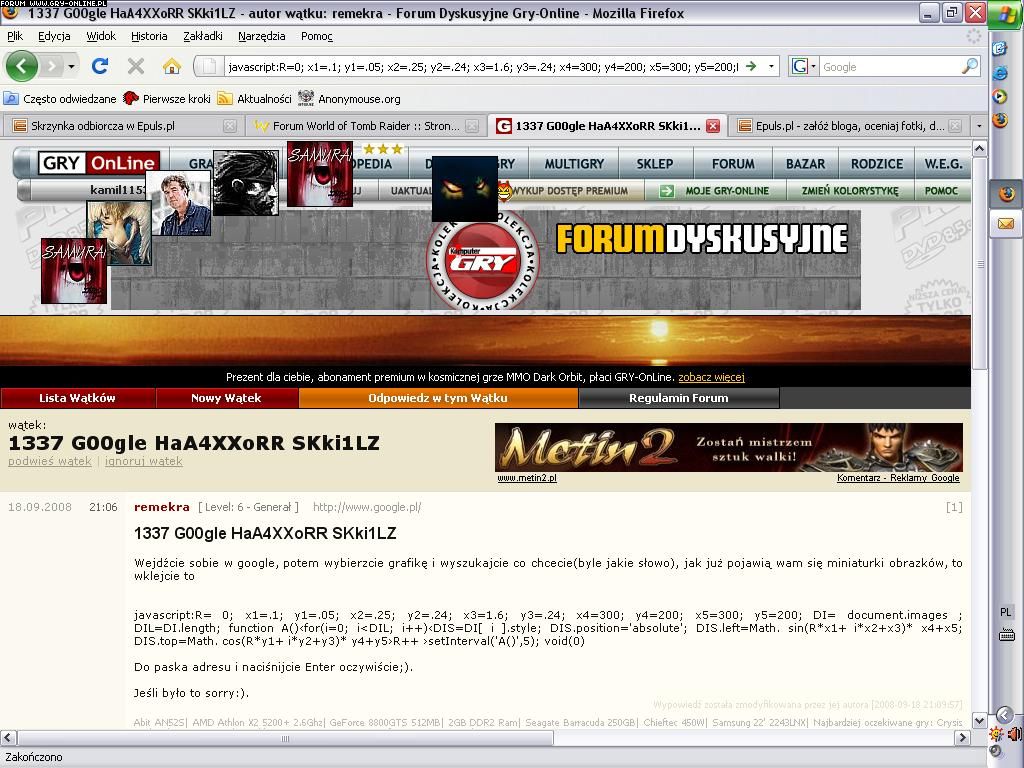Click the MULTIGRY site navigation item
Screen dimensions: 1024x768
[575, 164]
